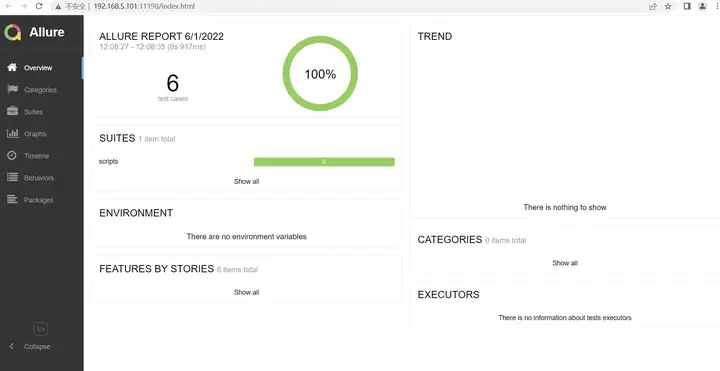Click the ALLURE REPORT 6/1/2022 title
This screenshot has height=371, width=720.
pyautogui.click(x=162, y=37)
